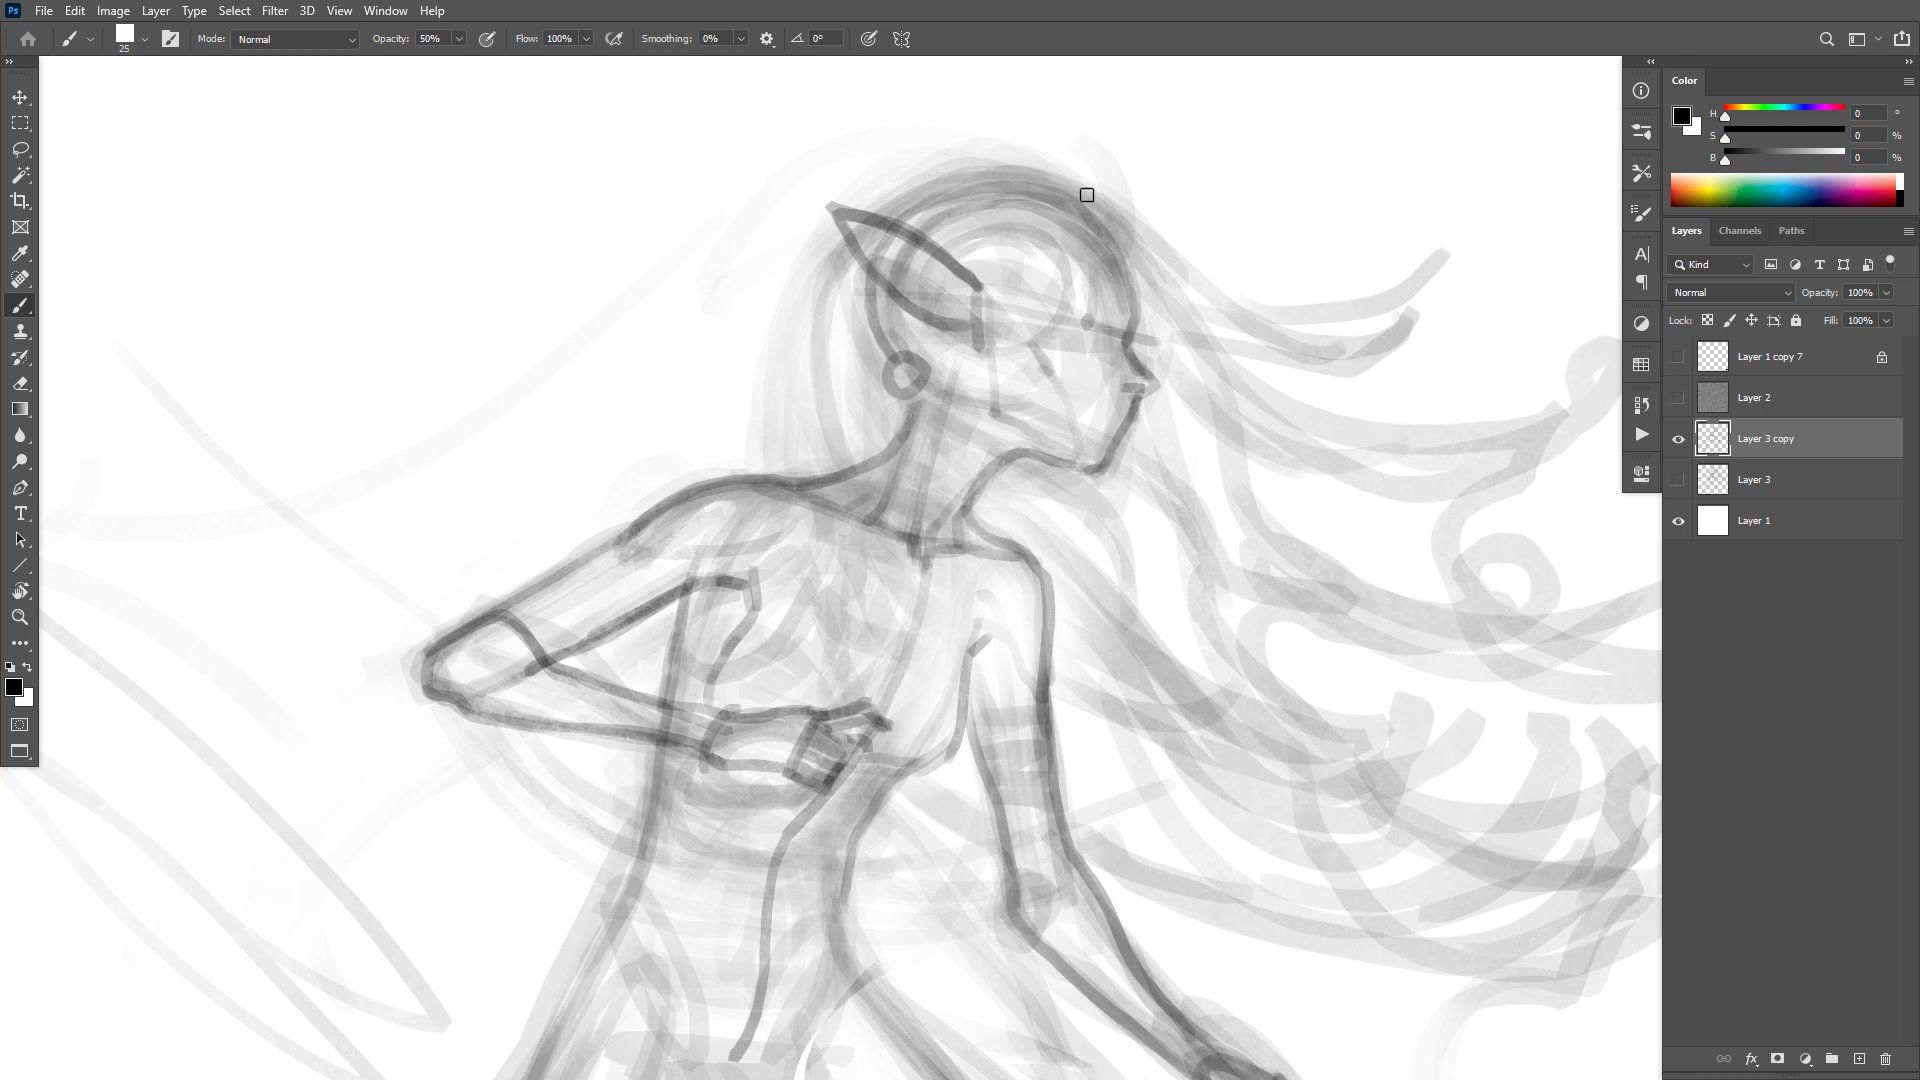The width and height of the screenshot is (1920, 1080).
Task: Hide the Layer 3 copy layer
Action: [x=1678, y=439]
